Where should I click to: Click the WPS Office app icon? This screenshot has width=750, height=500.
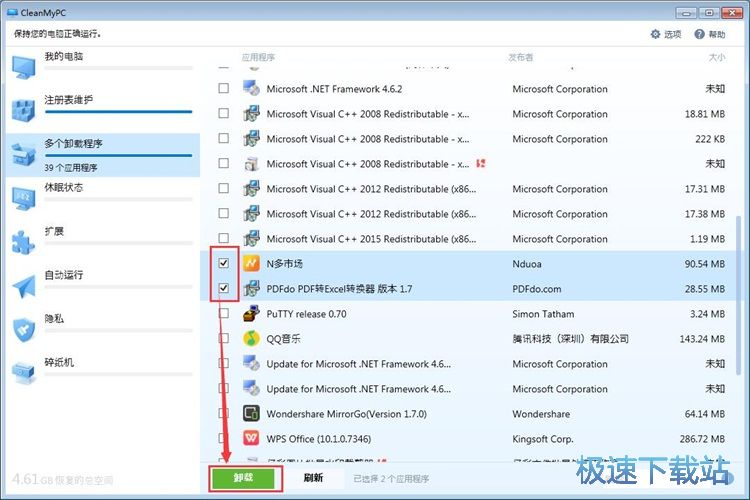tap(252, 438)
